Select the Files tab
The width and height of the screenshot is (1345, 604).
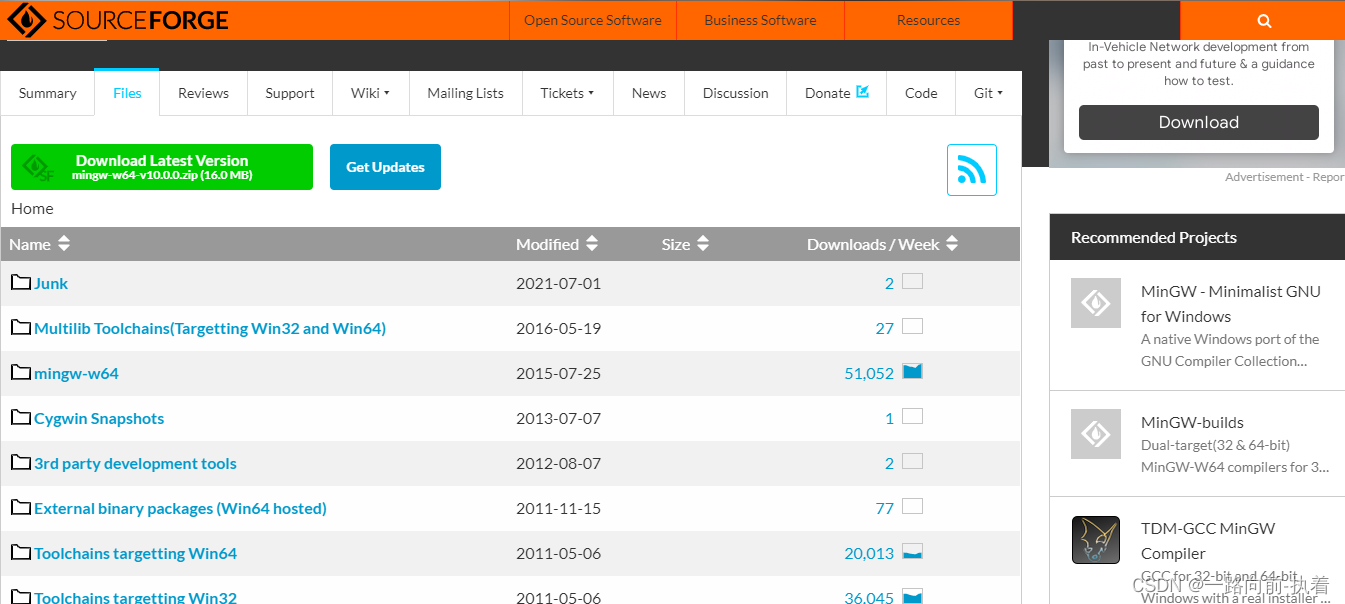tap(127, 93)
